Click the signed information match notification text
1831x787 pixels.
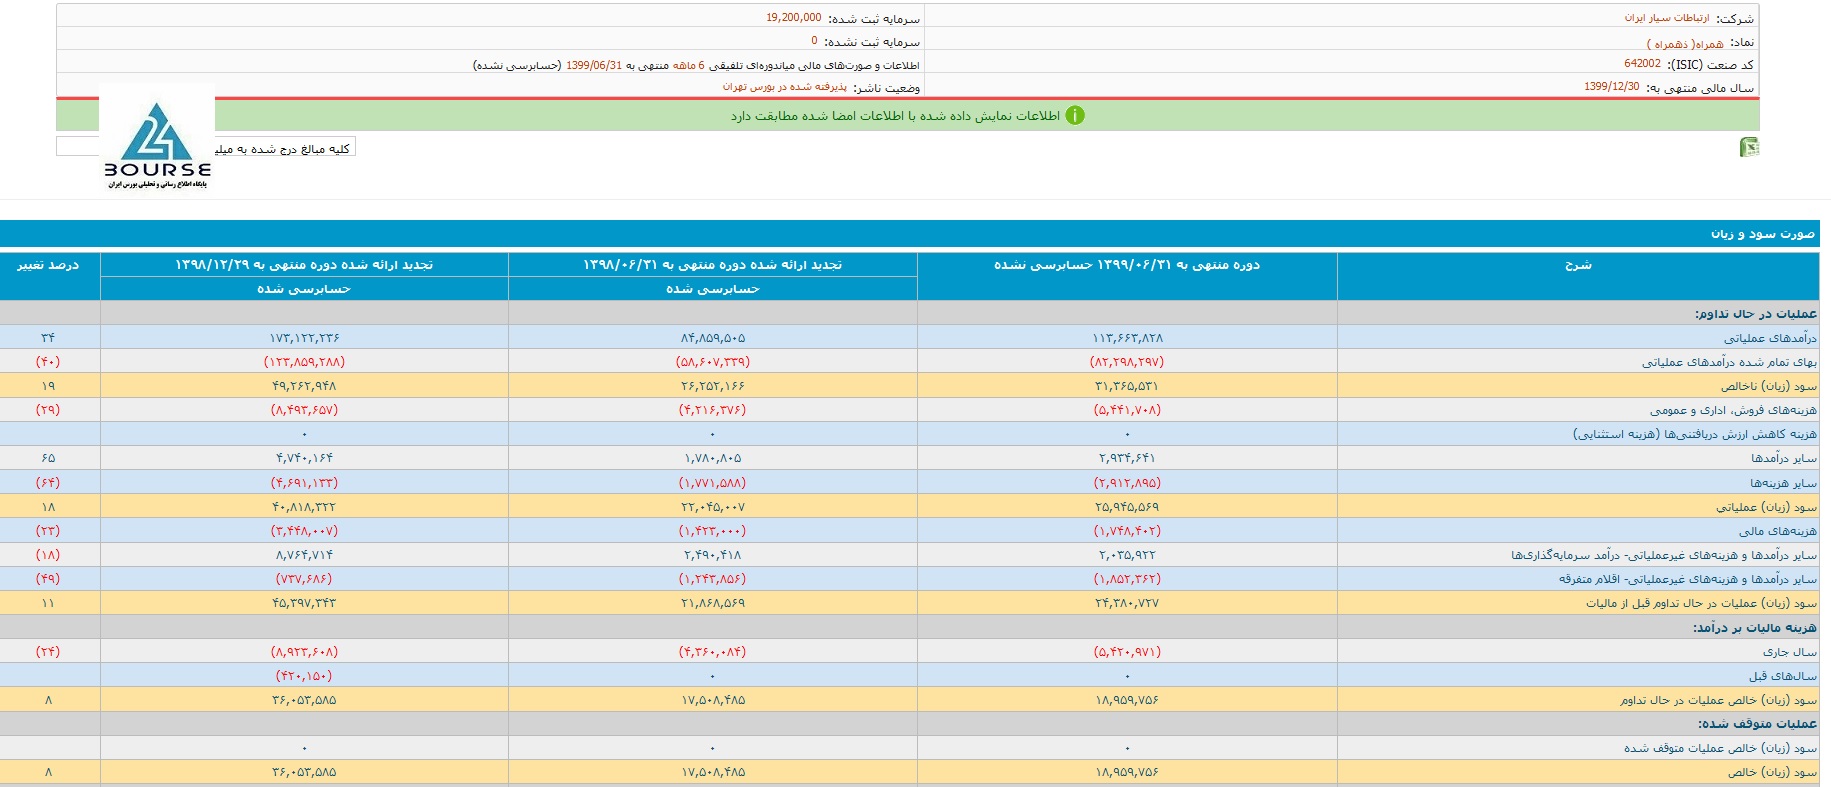pos(895,116)
